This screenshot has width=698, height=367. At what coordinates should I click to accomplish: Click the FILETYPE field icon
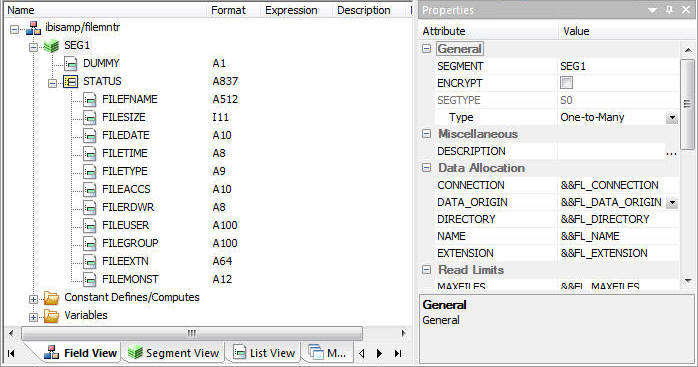pyautogui.click(x=89, y=171)
